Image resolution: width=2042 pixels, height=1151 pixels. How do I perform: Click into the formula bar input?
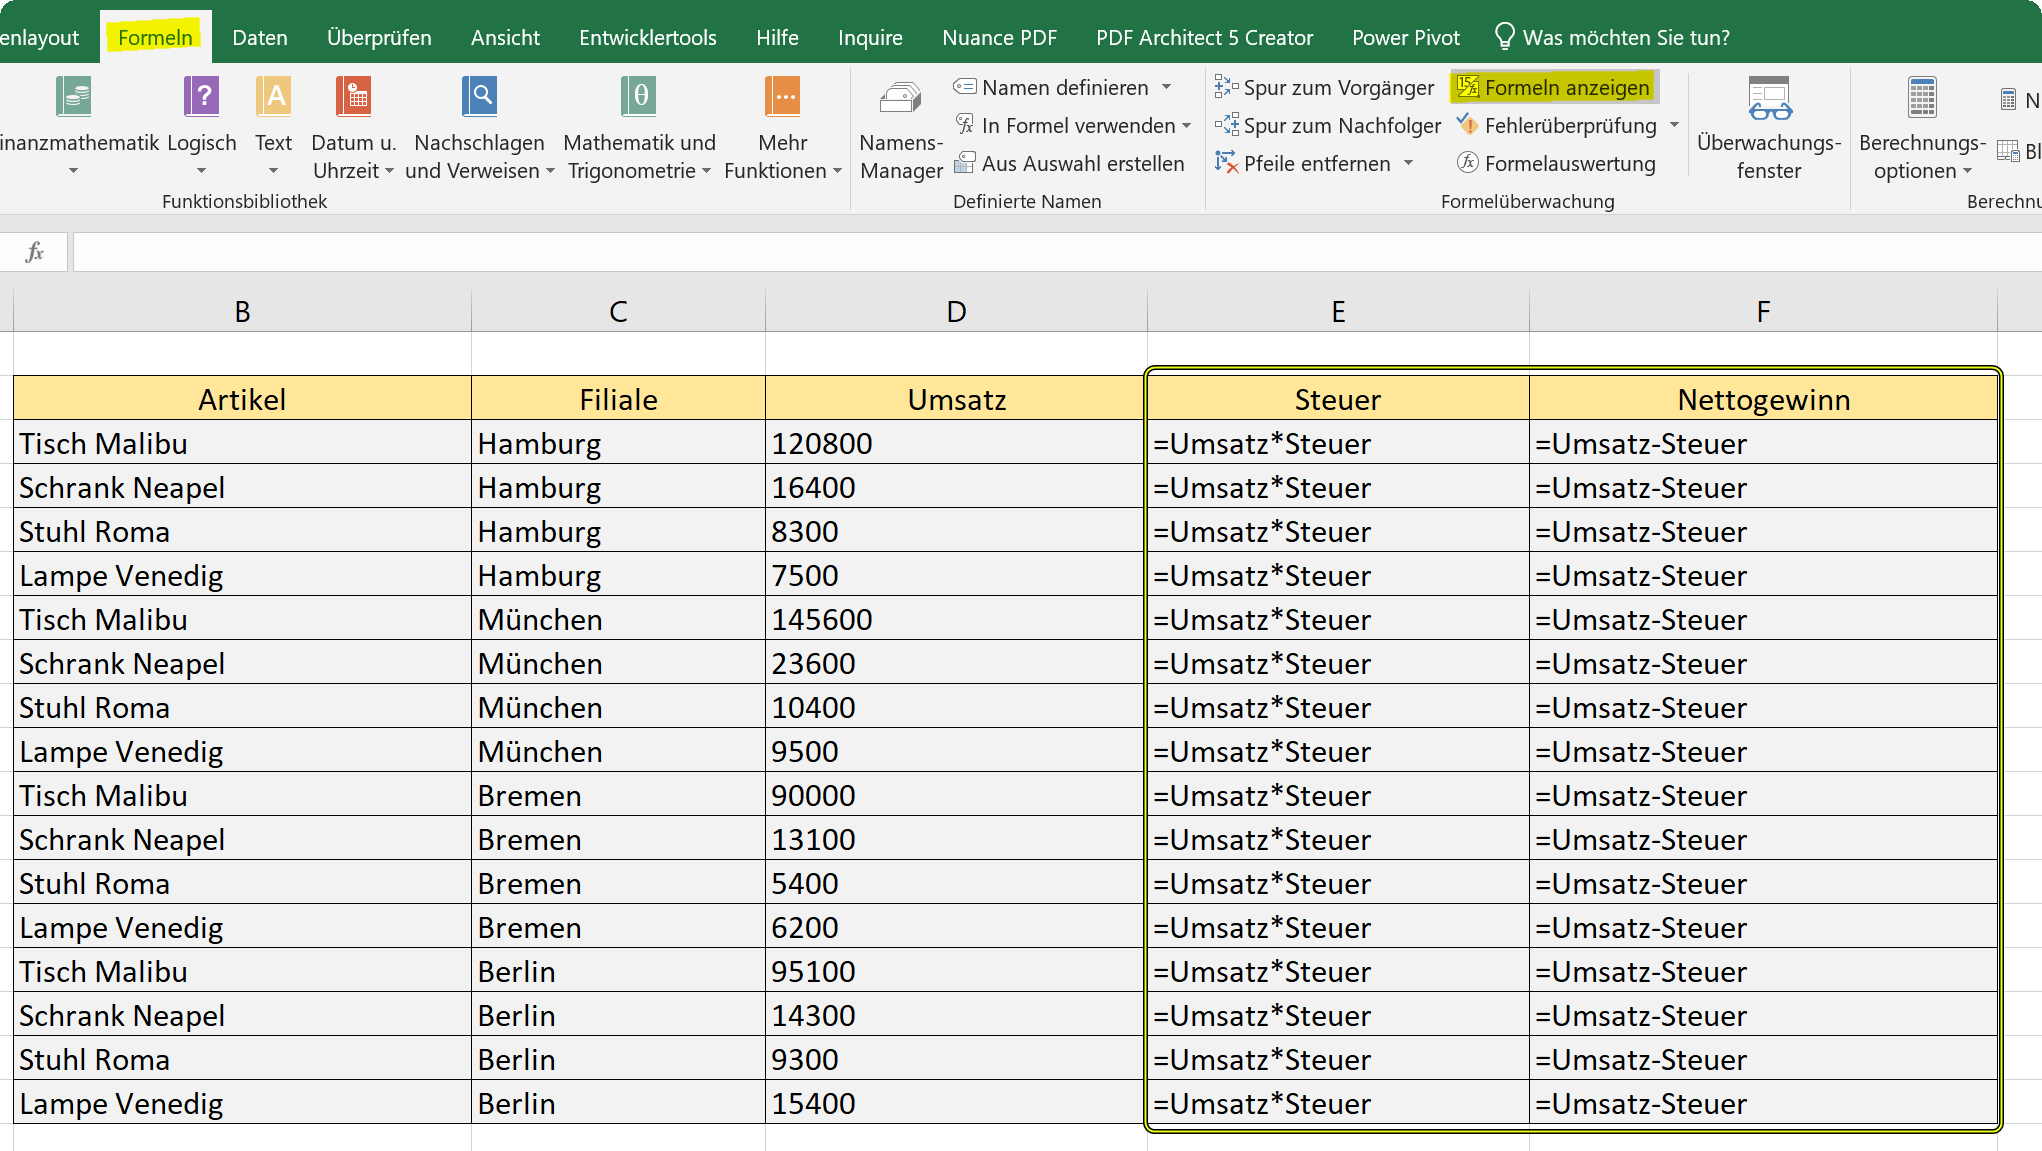(1056, 252)
